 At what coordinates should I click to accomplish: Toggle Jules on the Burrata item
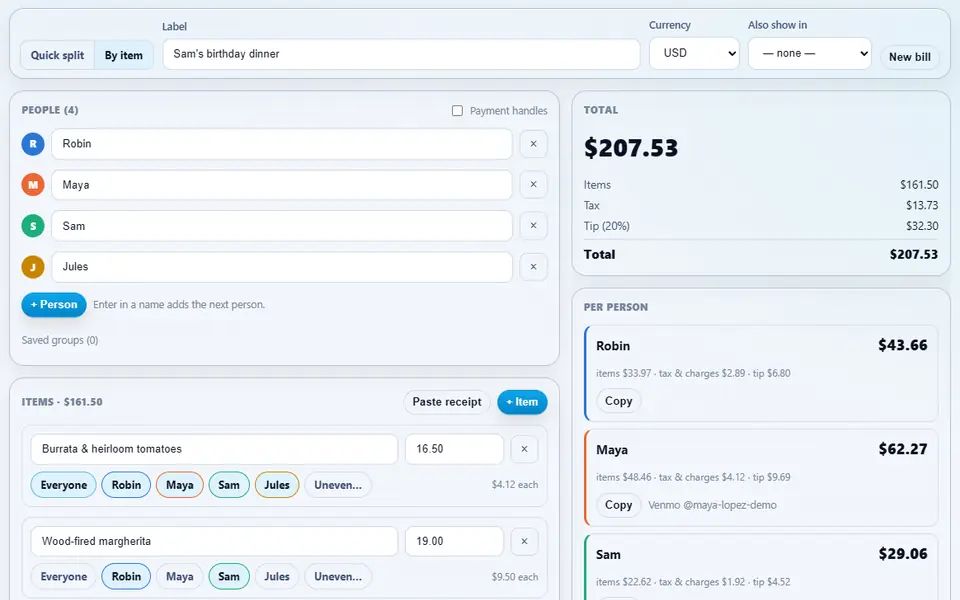point(277,485)
